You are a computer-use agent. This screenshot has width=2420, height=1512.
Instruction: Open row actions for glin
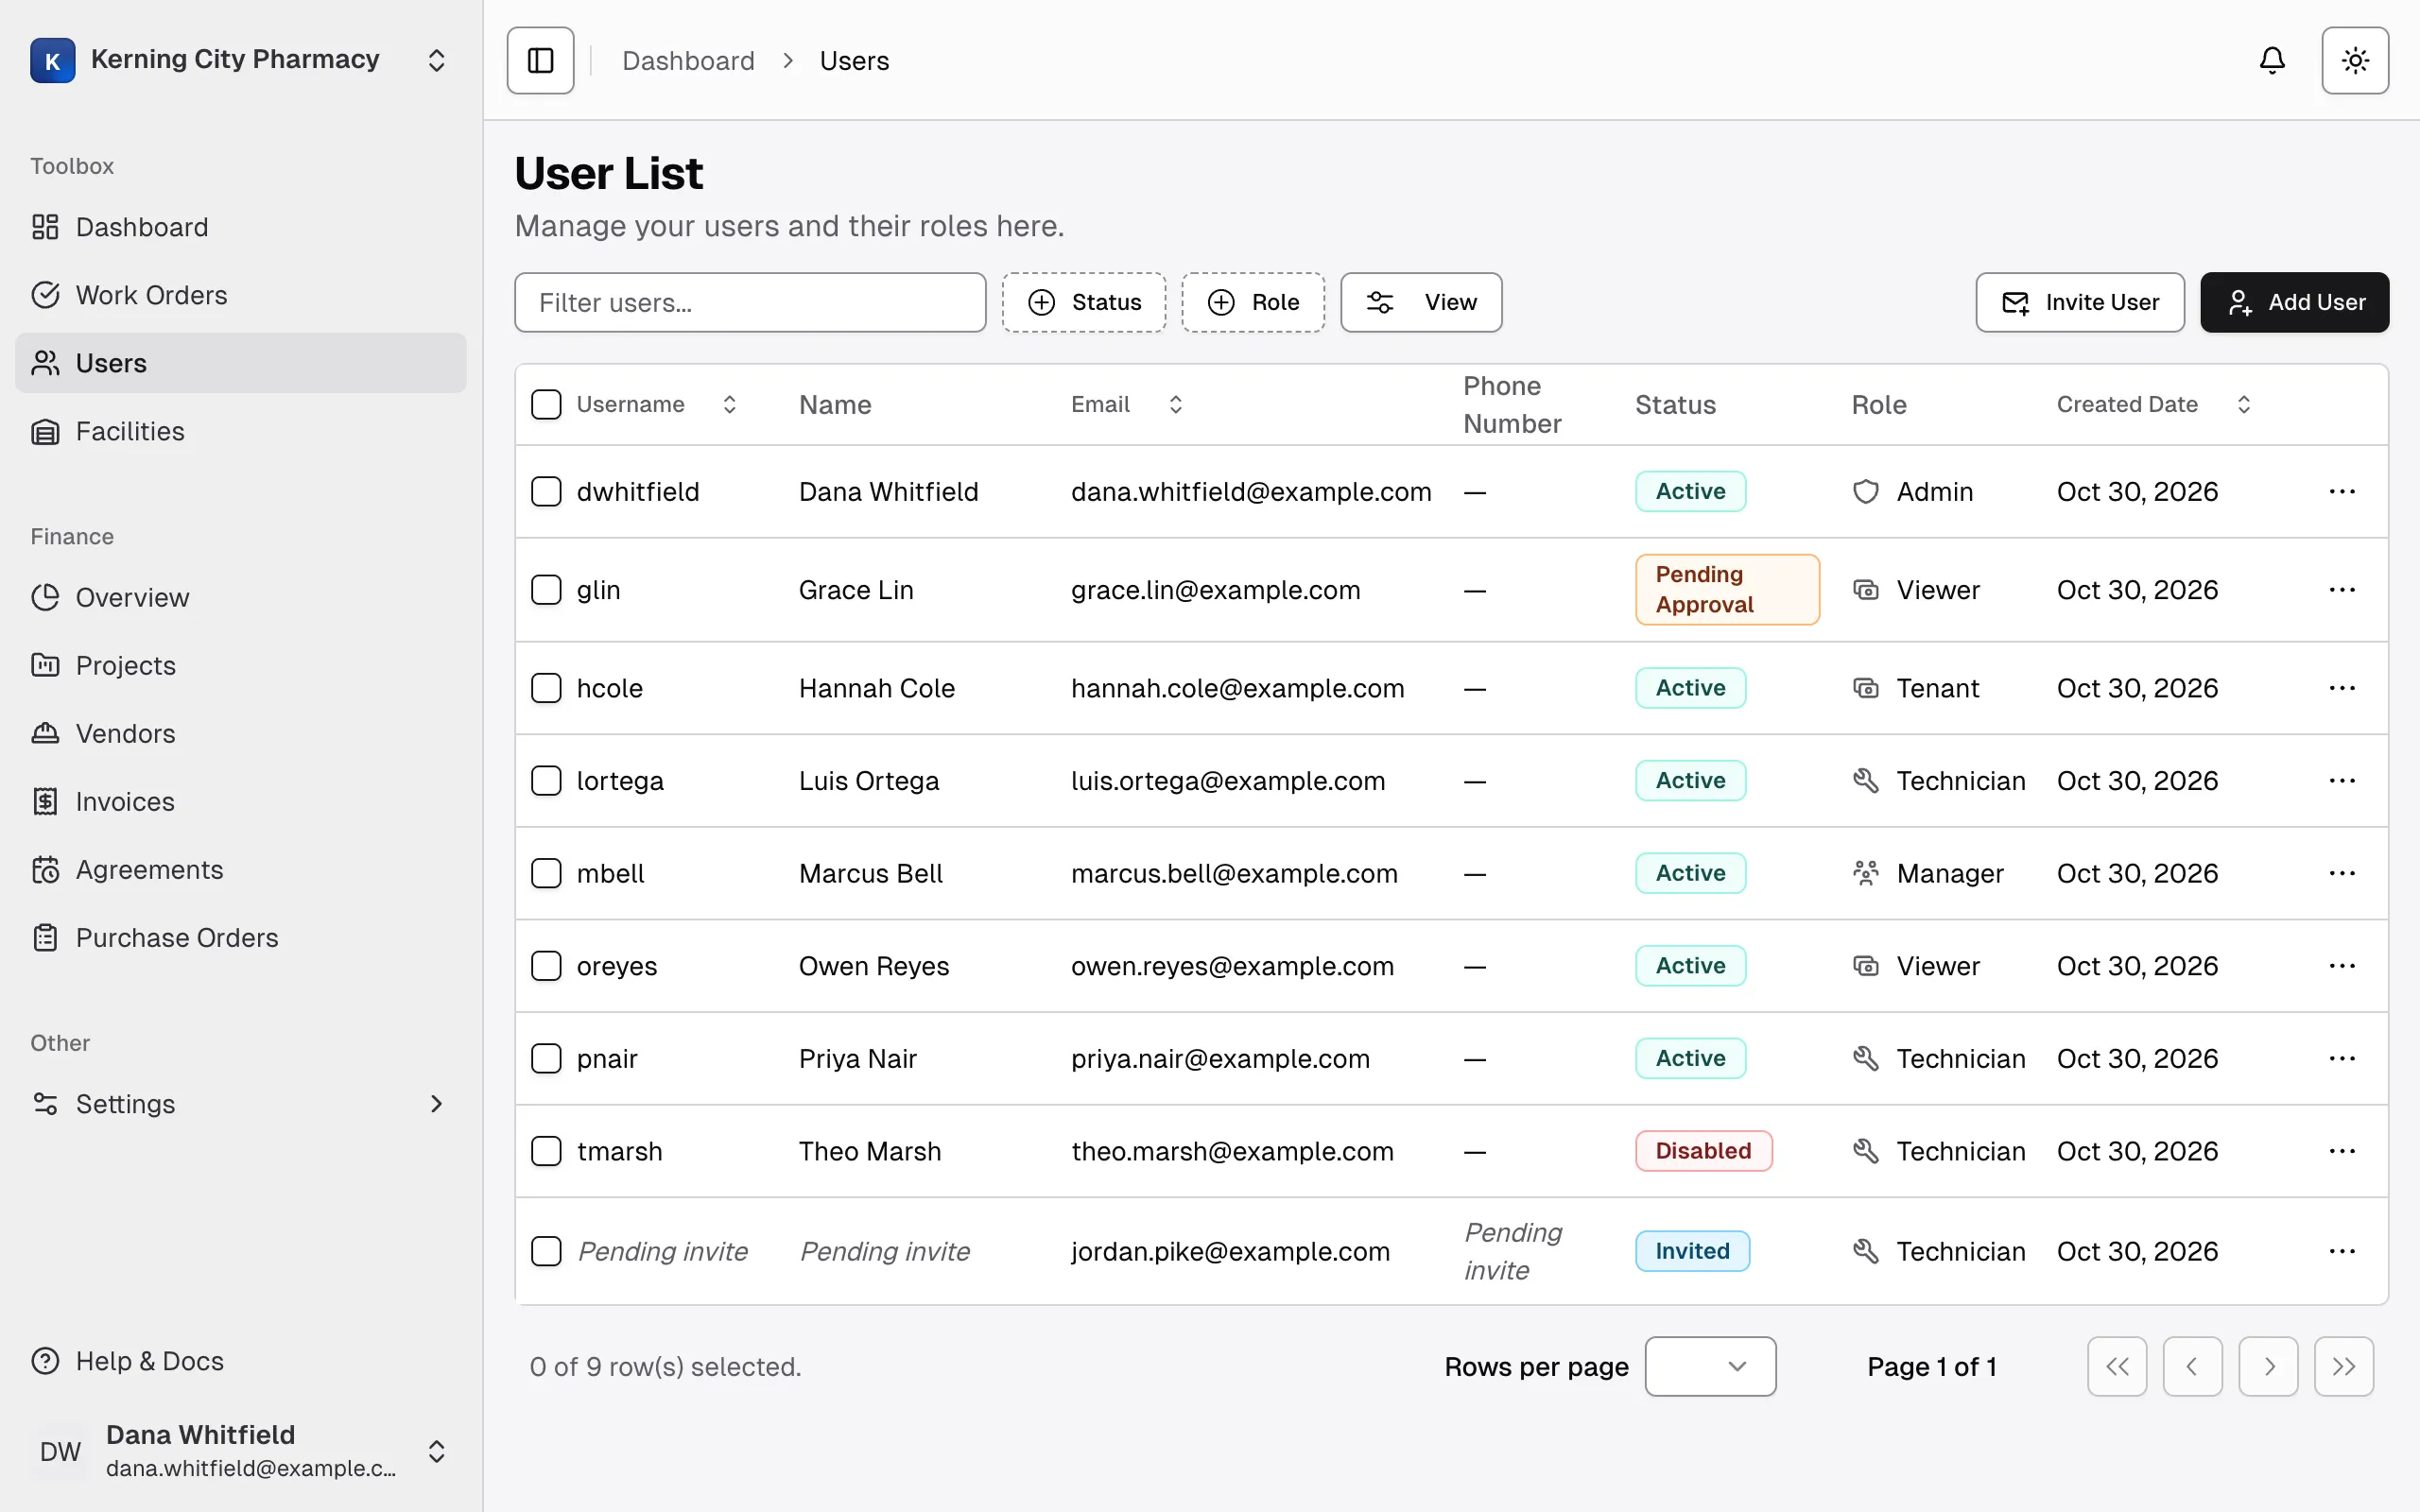(x=2342, y=589)
